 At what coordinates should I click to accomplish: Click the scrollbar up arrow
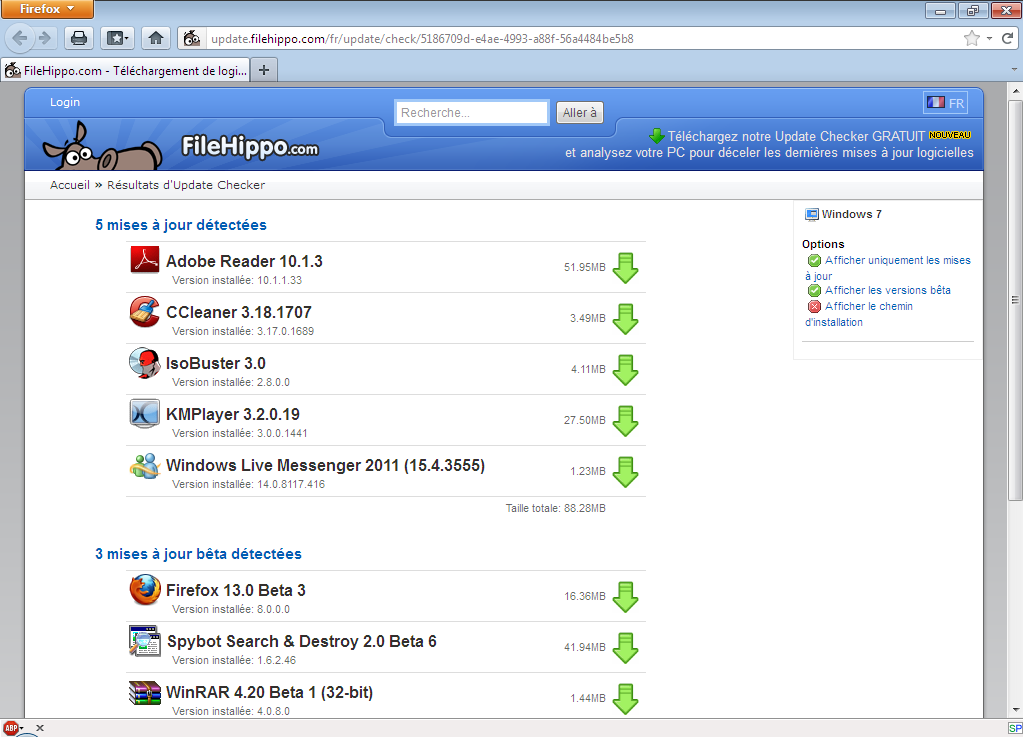point(1015,89)
